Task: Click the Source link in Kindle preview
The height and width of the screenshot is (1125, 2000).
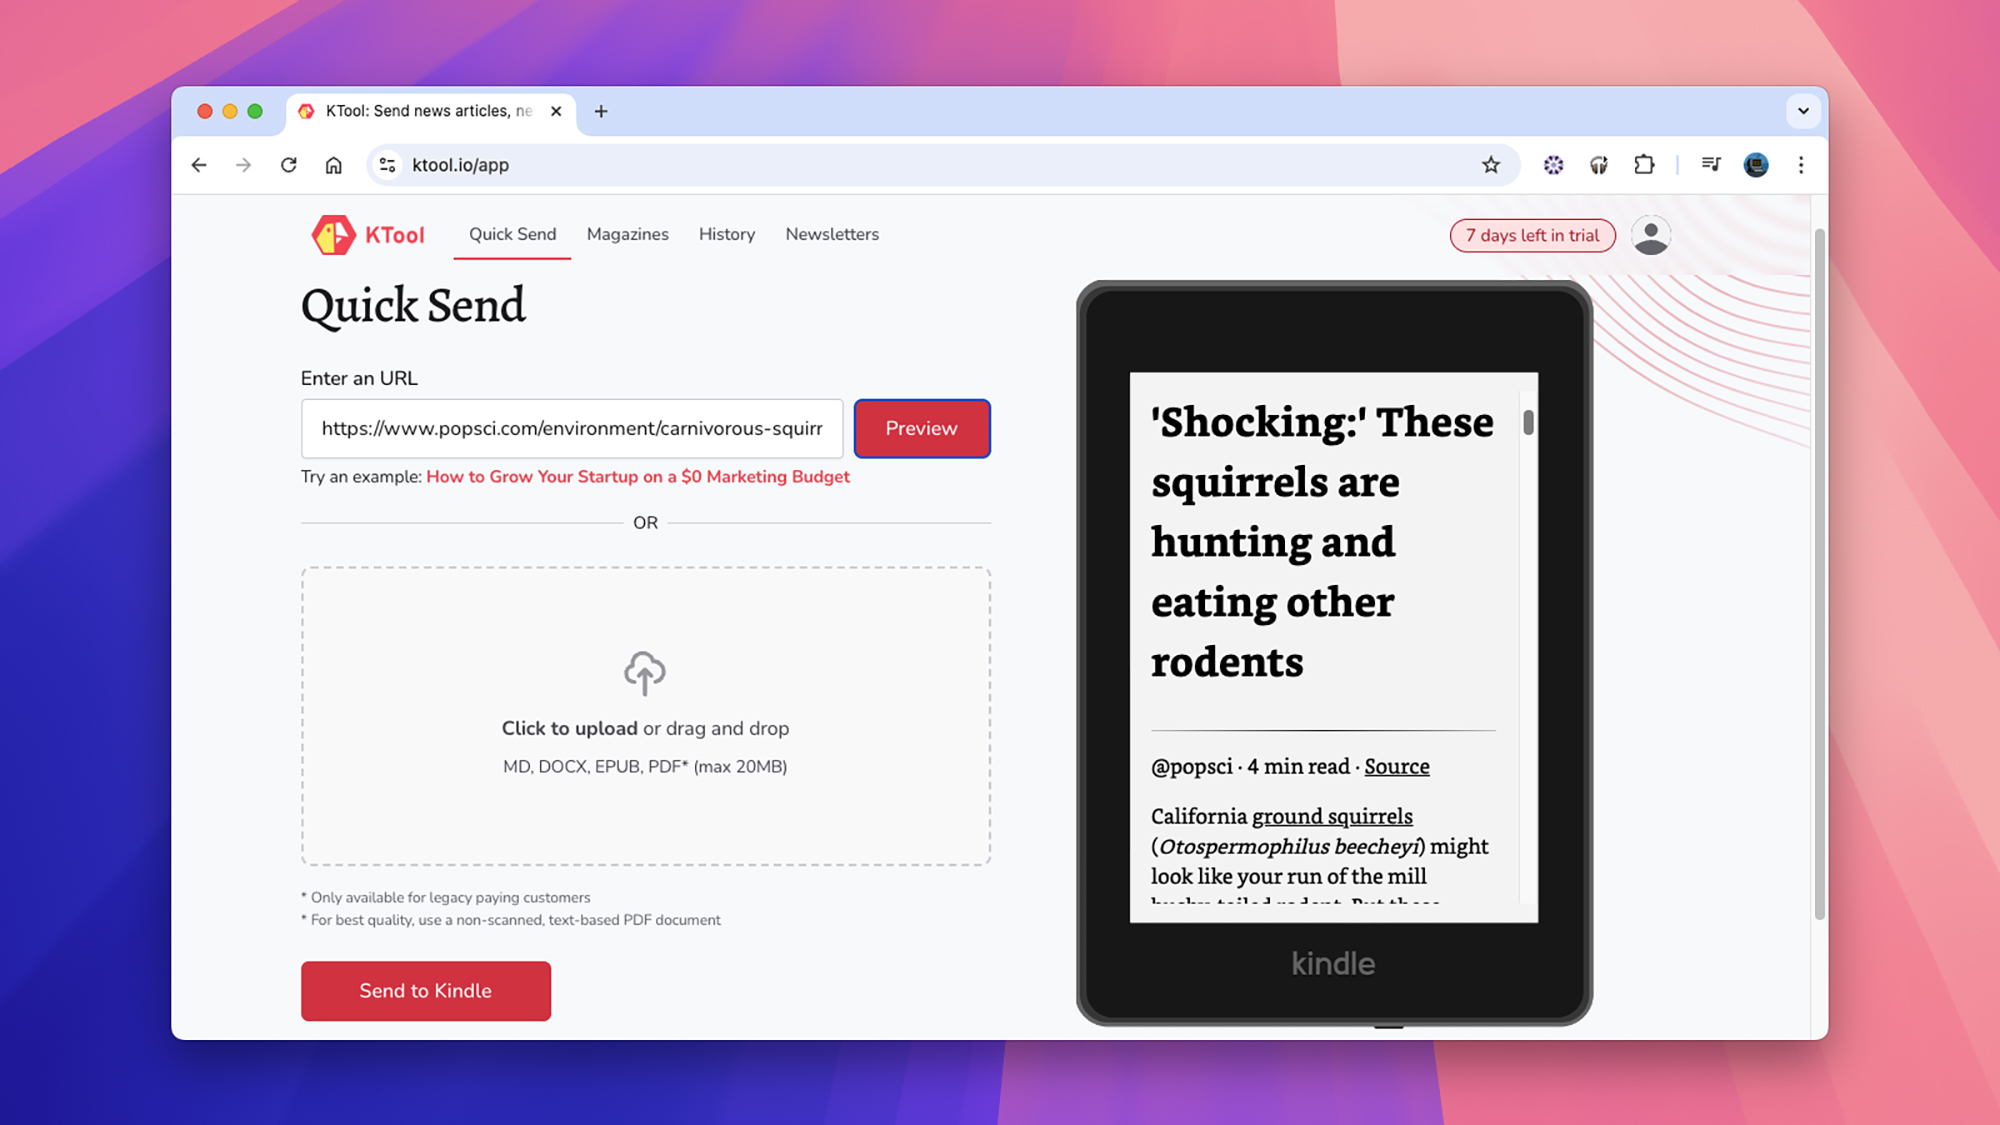Action: [1397, 765]
